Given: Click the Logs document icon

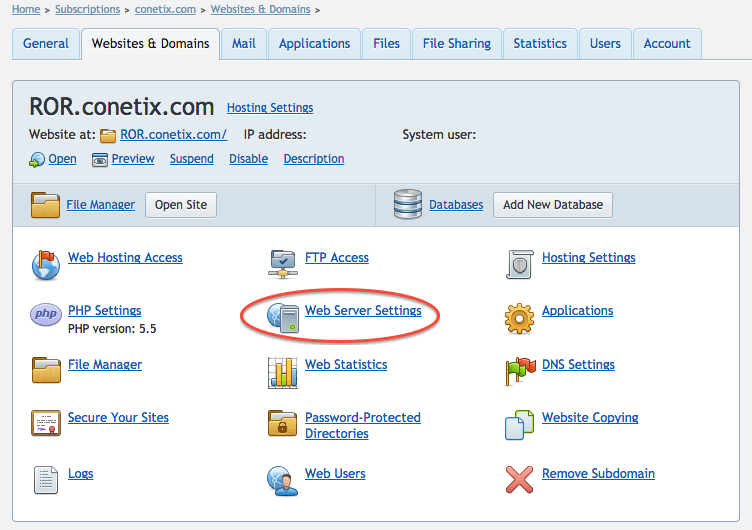Looking at the screenshot, I should 46,480.
